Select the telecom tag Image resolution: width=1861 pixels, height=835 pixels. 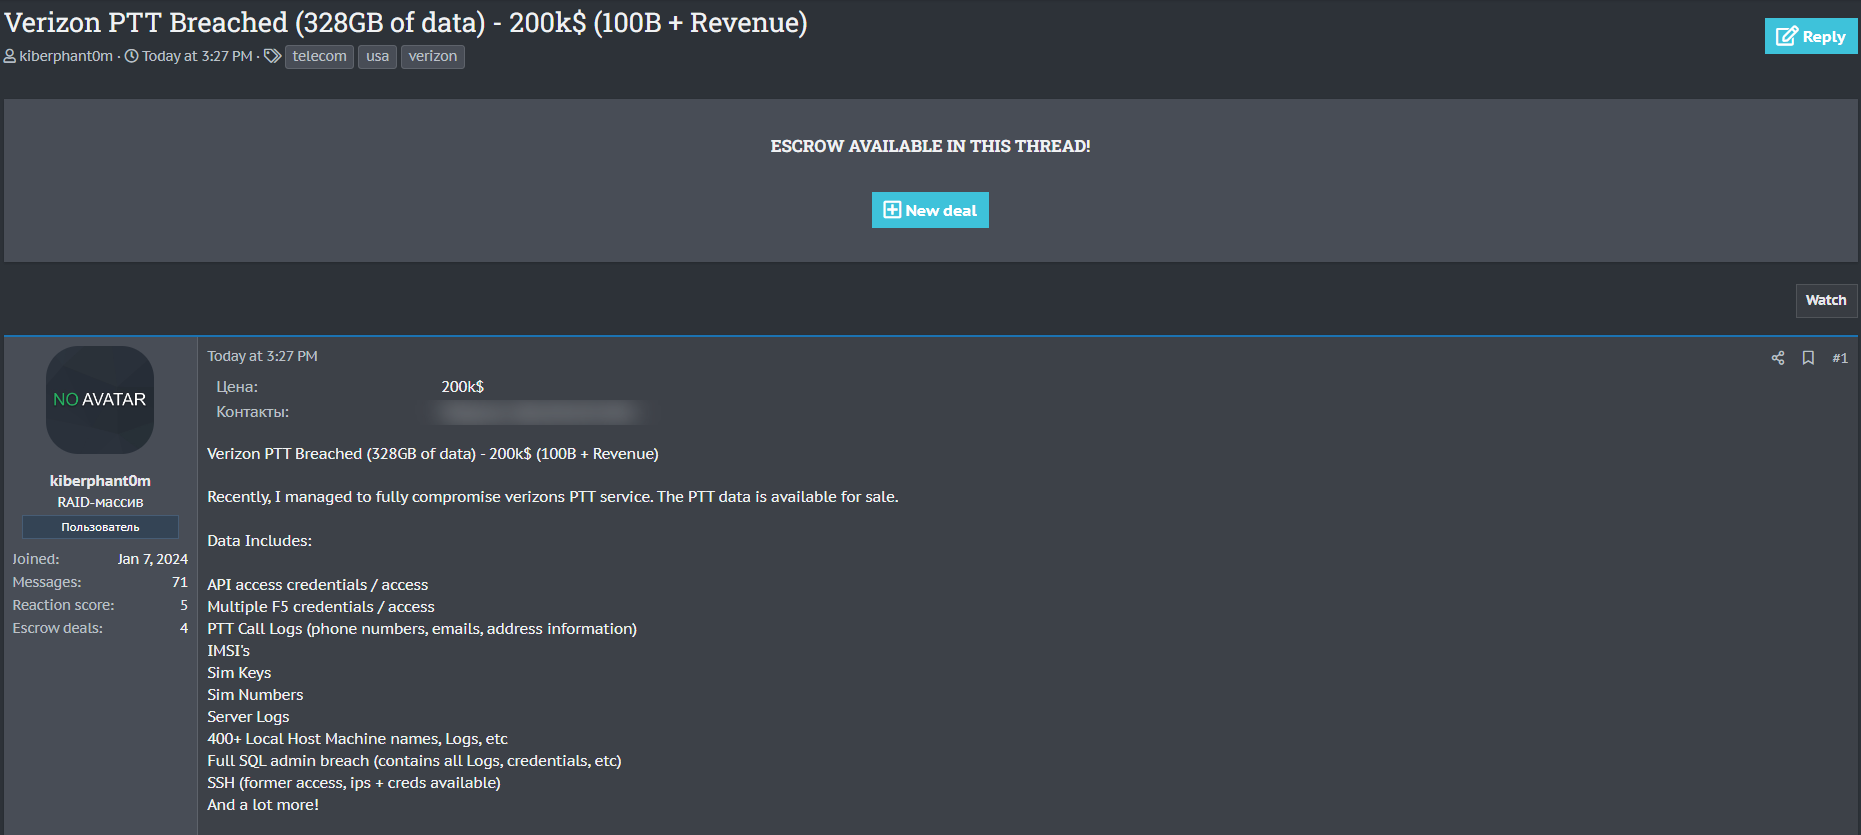[x=319, y=56]
